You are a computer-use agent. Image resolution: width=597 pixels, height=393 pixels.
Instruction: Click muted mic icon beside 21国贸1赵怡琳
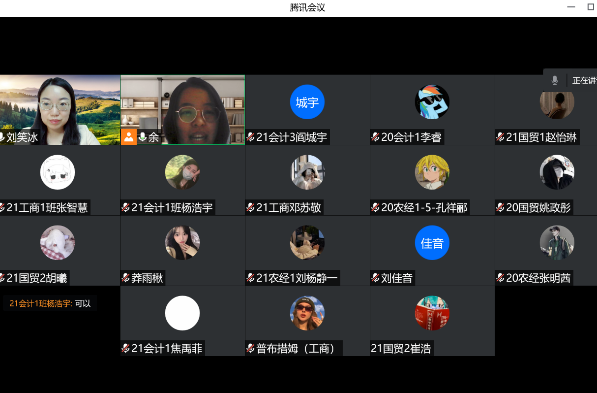(500, 137)
